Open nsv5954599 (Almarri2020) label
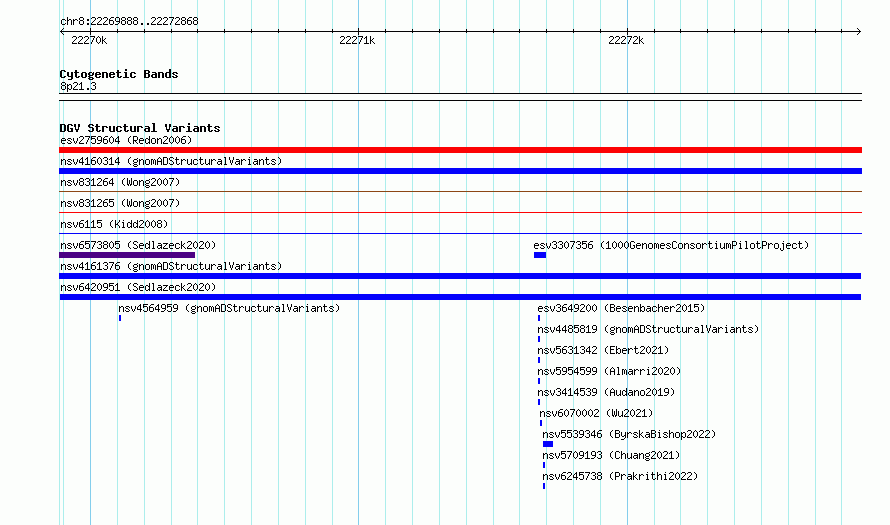The height and width of the screenshot is (525, 890). [x=609, y=371]
